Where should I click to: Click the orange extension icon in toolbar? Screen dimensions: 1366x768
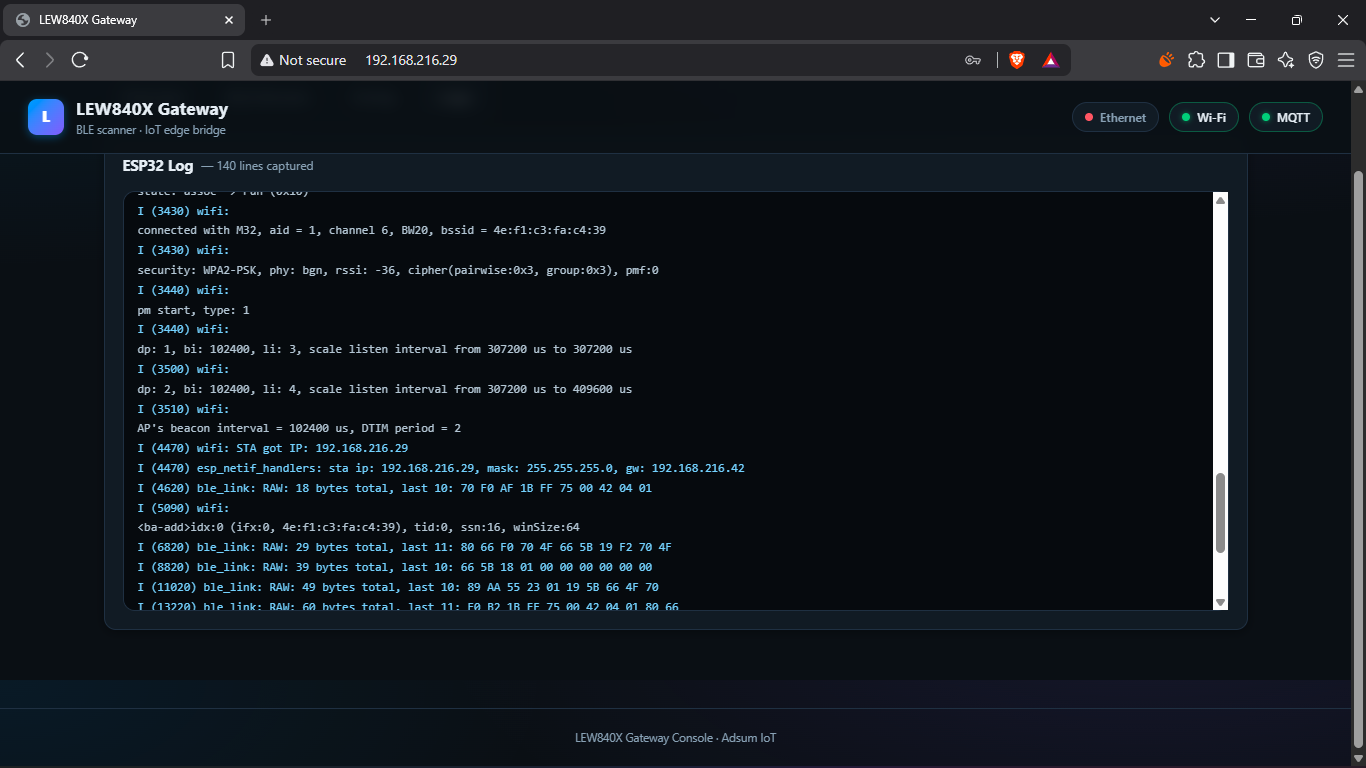coord(1166,60)
